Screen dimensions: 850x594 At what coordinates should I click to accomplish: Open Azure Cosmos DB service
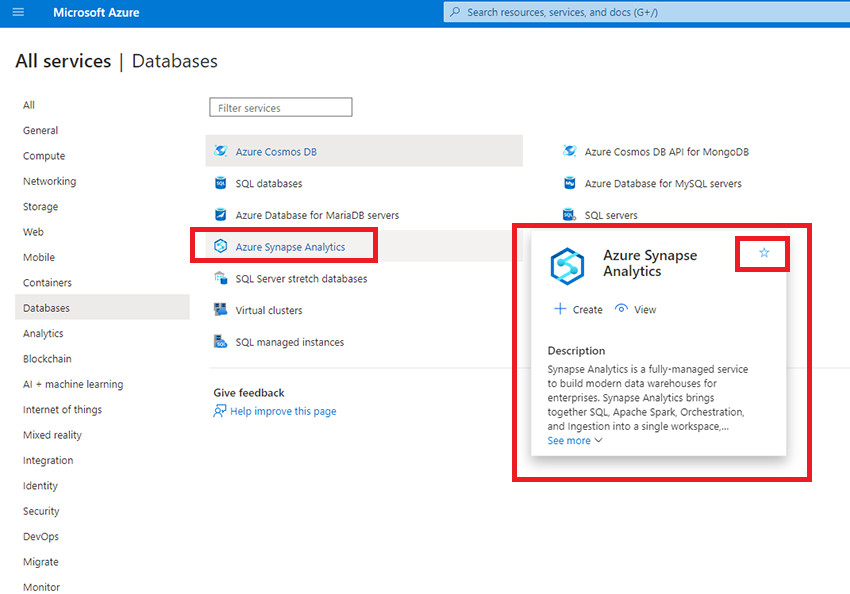pyautogui.click(x=276, y=152)
